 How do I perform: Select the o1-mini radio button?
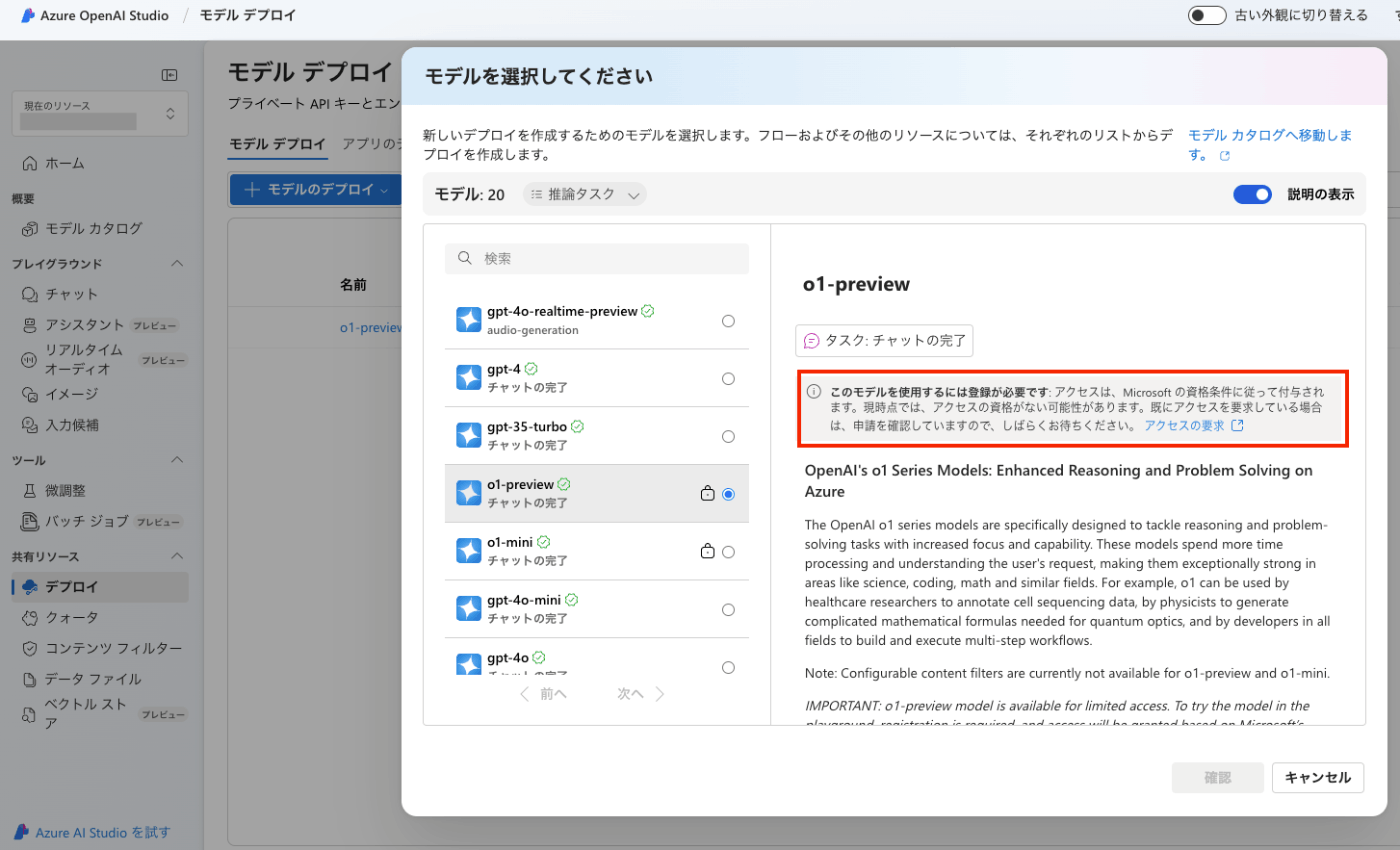click(x=728, y=552)
